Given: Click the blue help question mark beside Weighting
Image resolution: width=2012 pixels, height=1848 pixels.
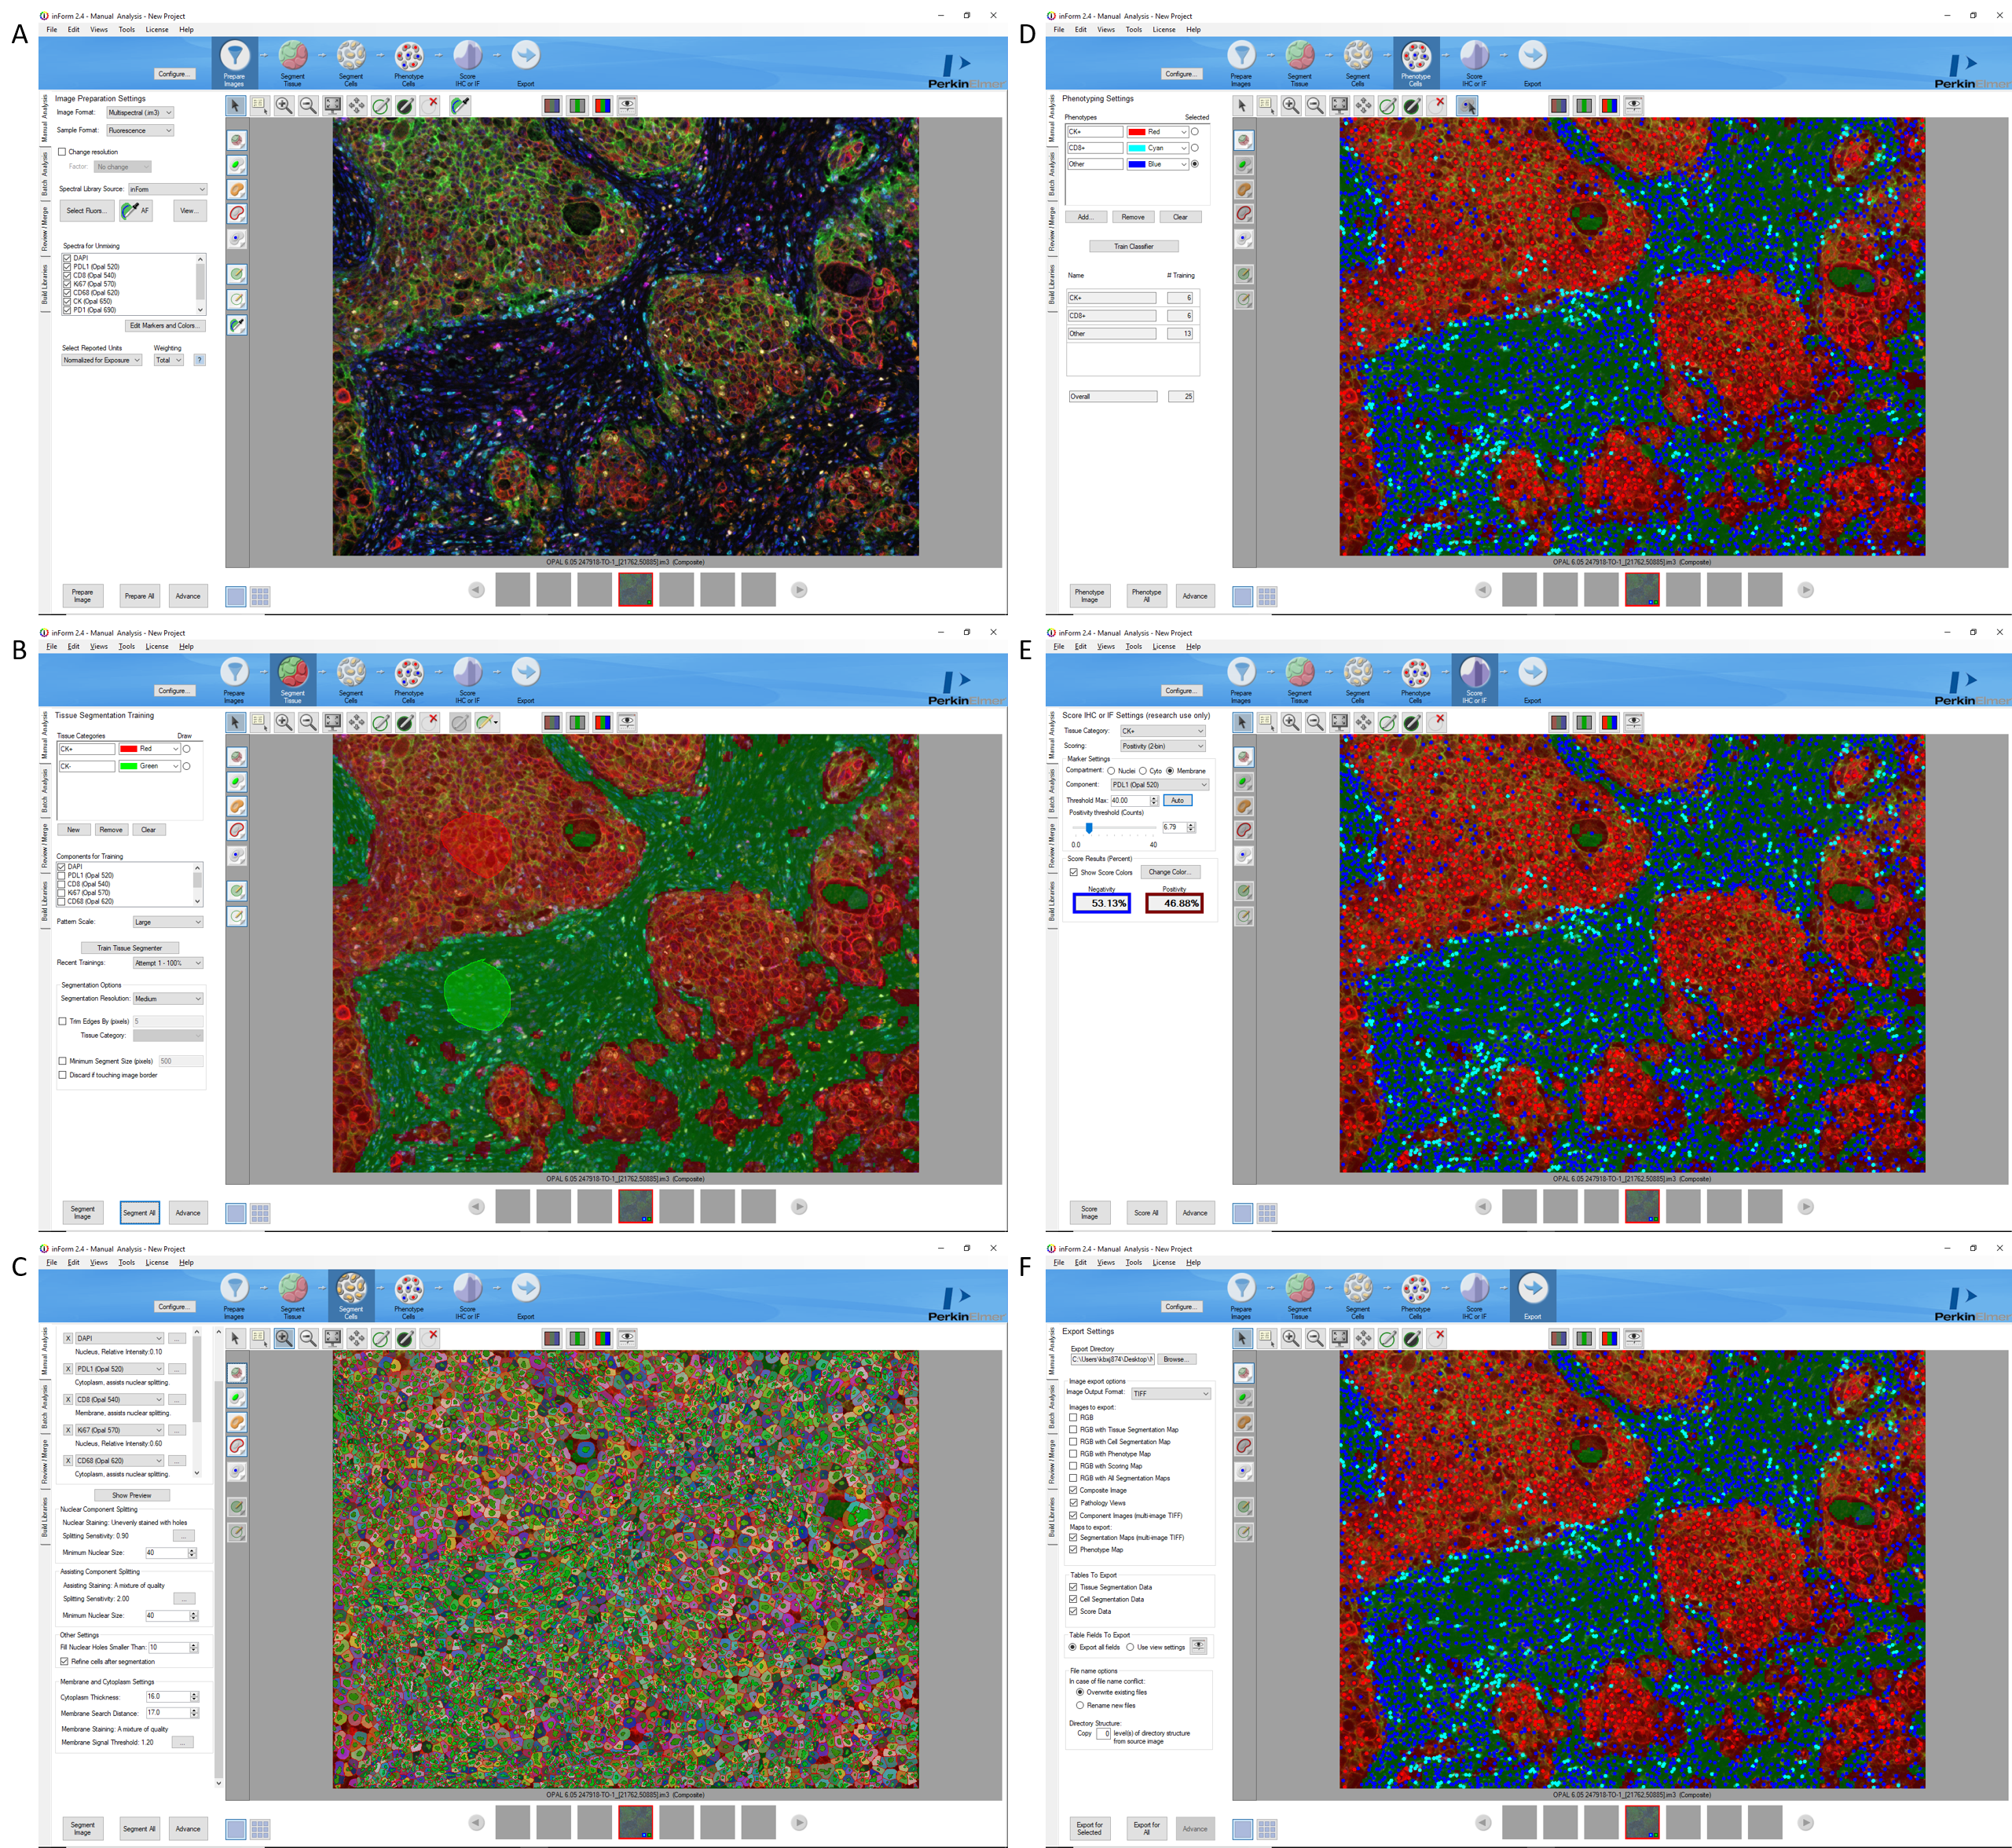Looking at the screenshot, I should pos(200,360).
